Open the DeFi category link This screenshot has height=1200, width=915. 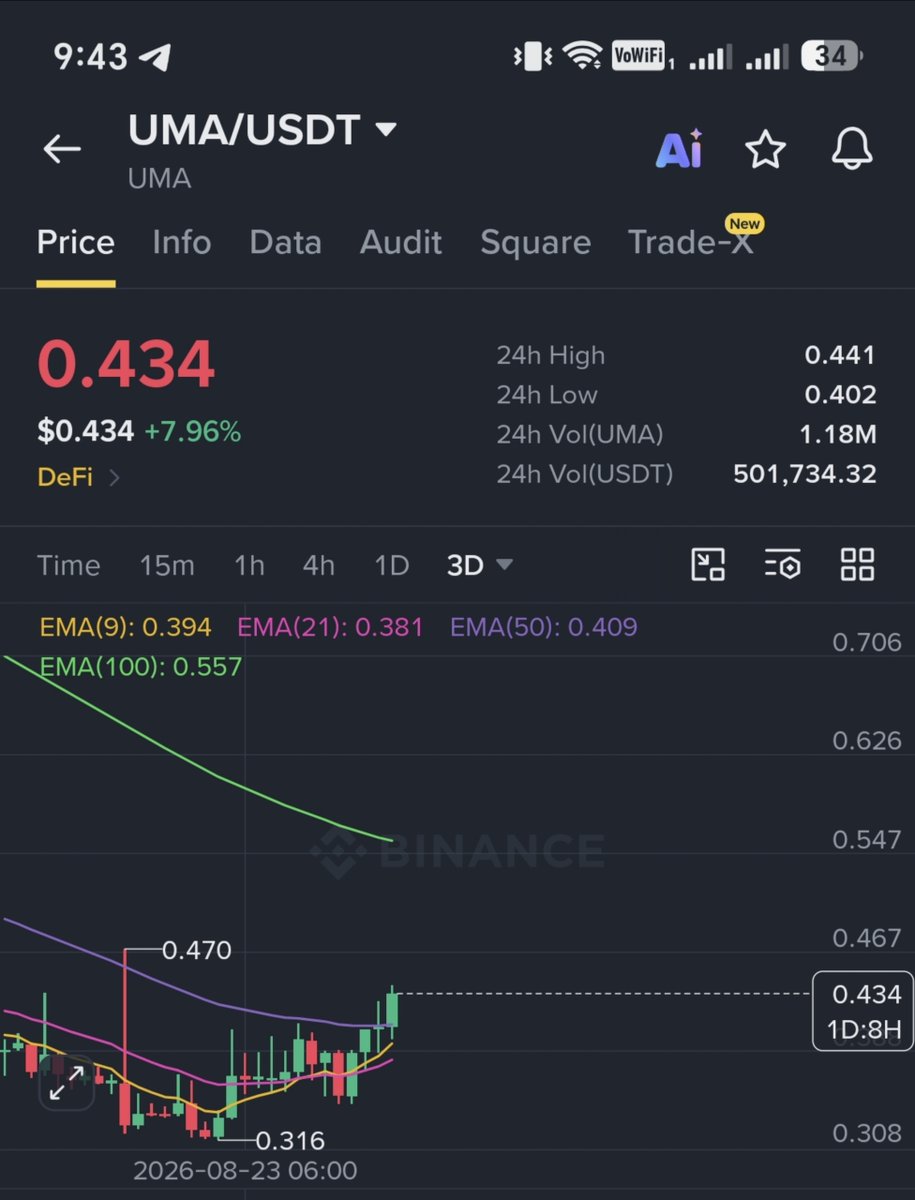(78, 477)
